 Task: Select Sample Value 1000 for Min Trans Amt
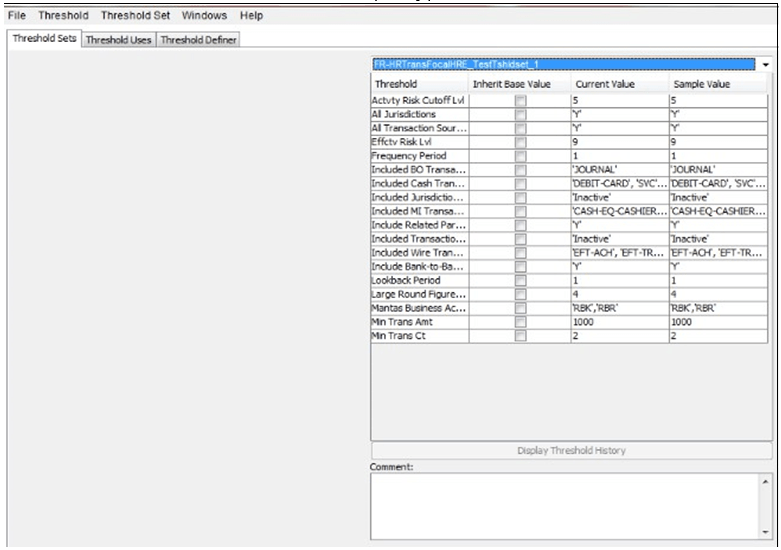718,322
